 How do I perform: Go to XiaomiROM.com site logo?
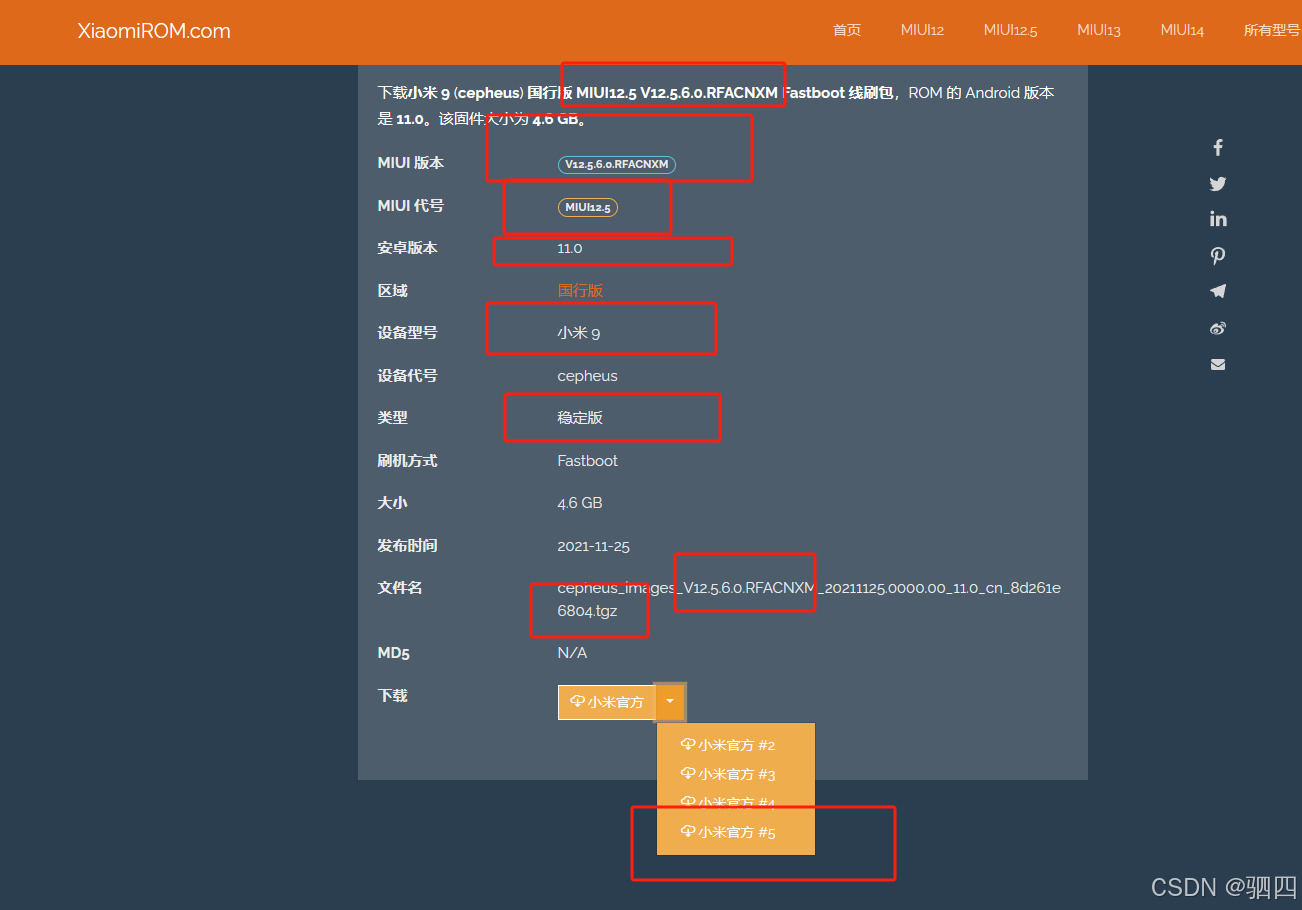point(154,31)
